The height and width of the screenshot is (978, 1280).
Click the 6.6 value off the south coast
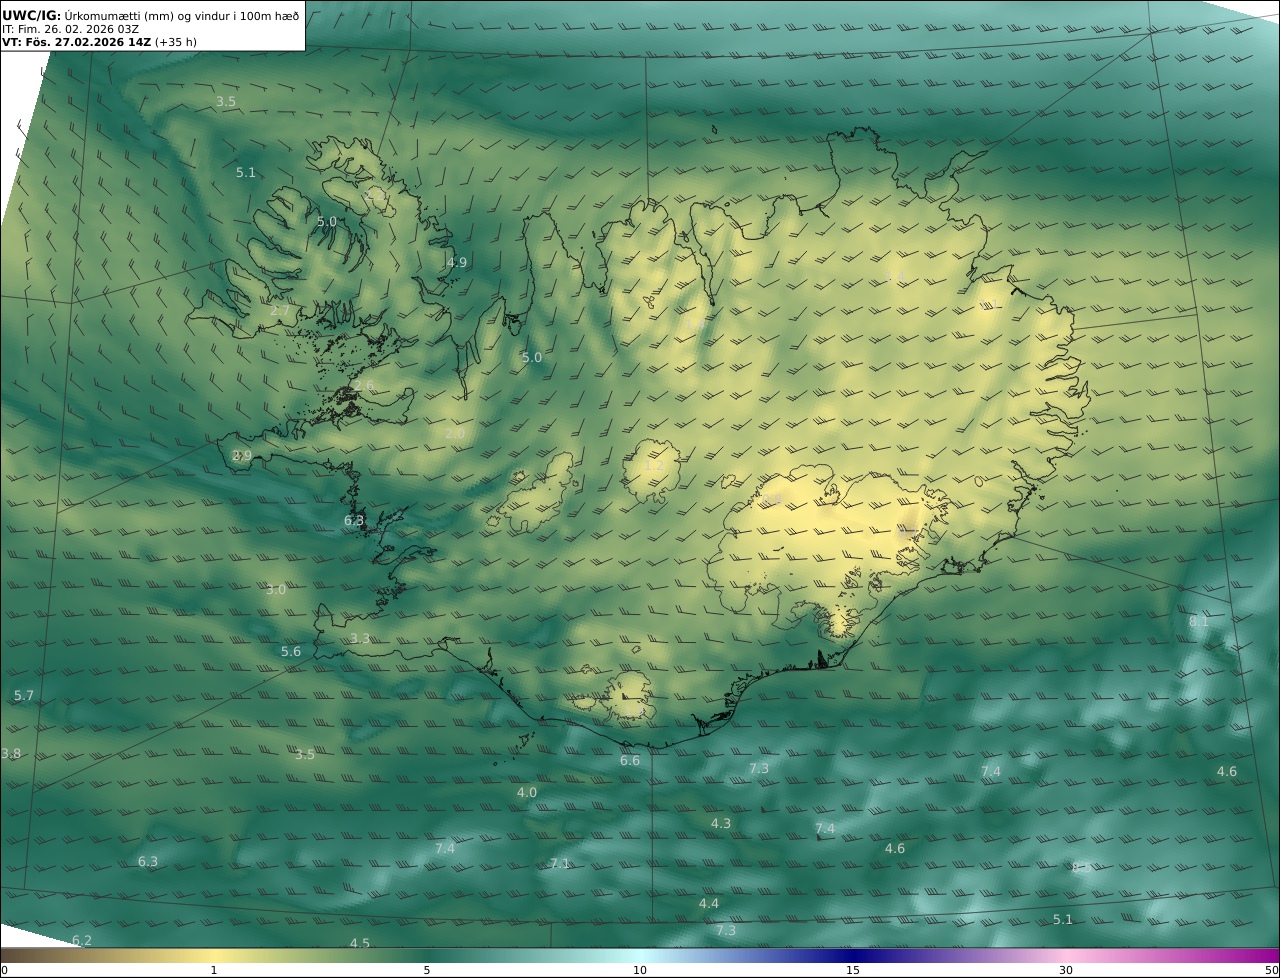point(630,761)
